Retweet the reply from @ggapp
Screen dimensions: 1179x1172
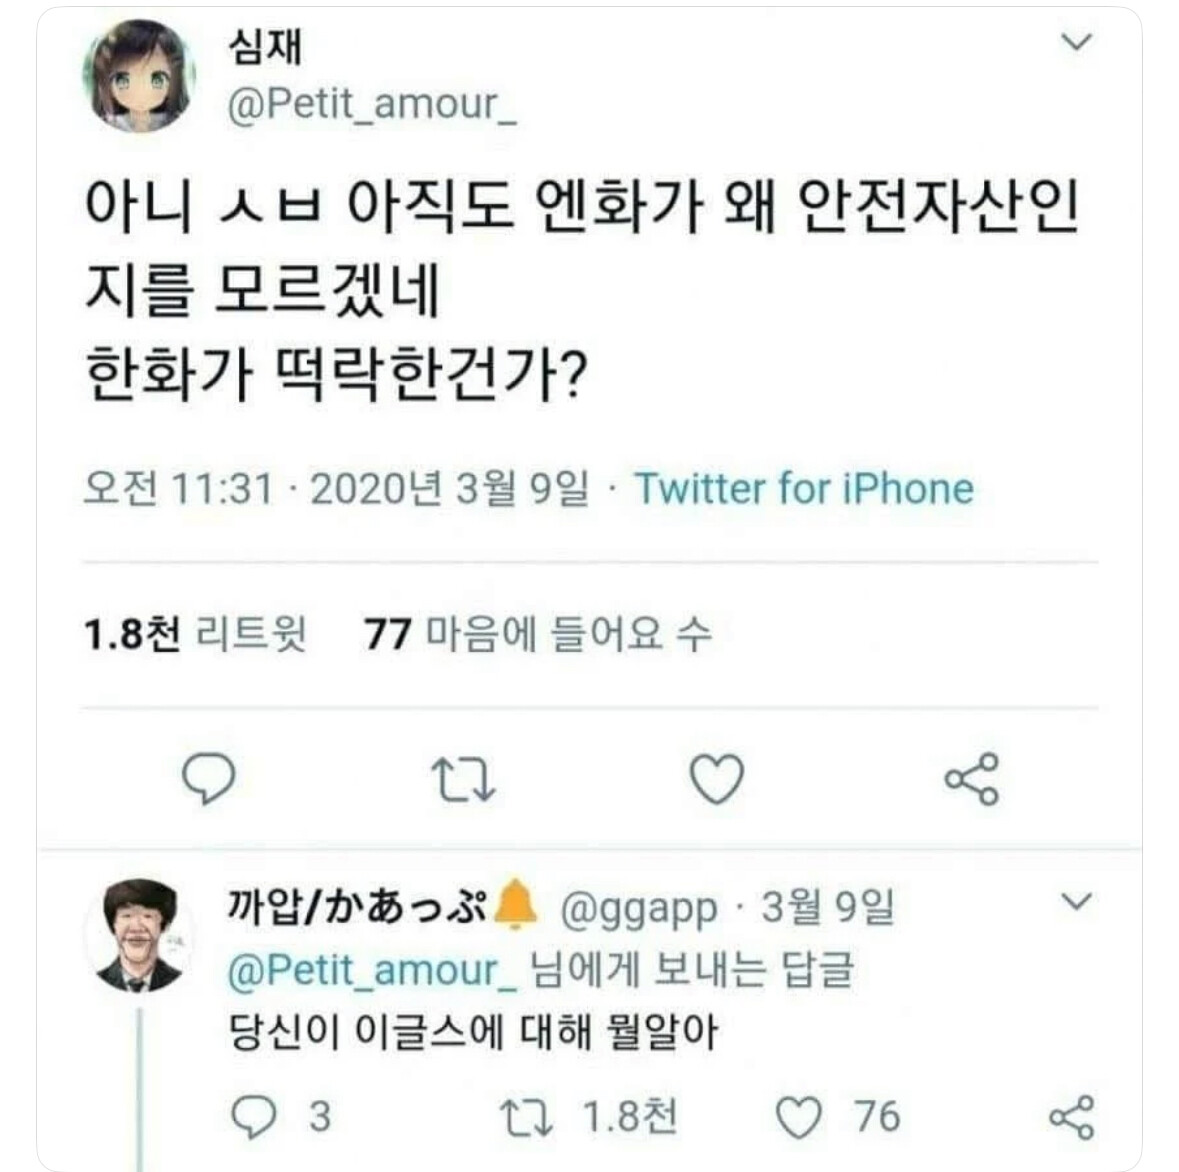coord(527,1117)
